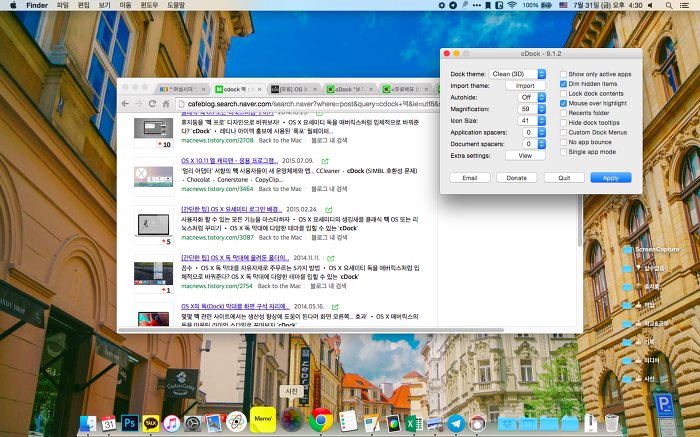
Task: Open Photoshop from the dock
Action: [130, 424]
